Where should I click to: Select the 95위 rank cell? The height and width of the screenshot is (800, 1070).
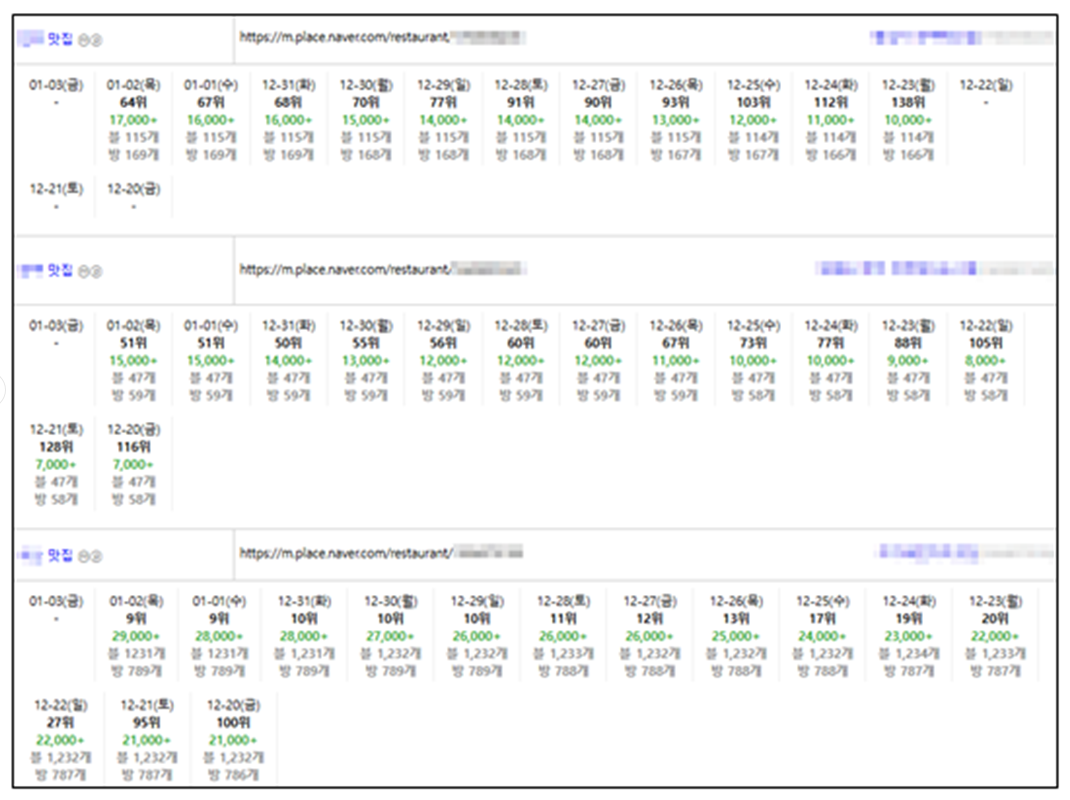[147, 722]
